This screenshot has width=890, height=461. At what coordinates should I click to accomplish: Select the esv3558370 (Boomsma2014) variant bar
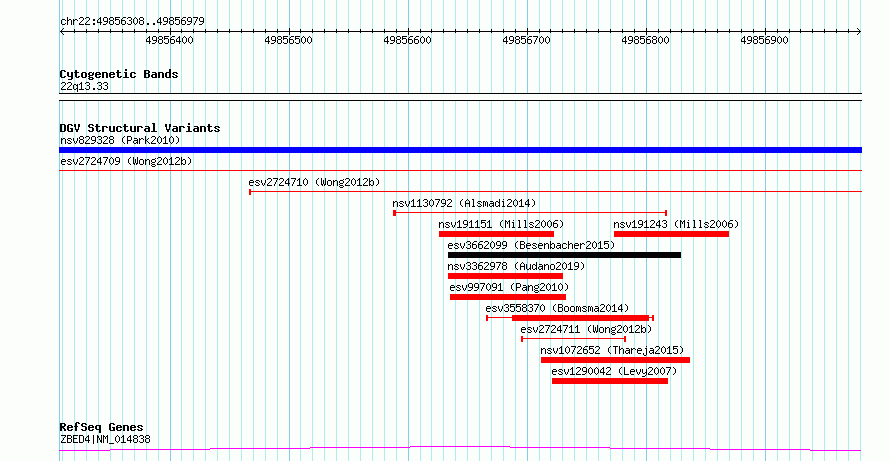pos(570,318)
